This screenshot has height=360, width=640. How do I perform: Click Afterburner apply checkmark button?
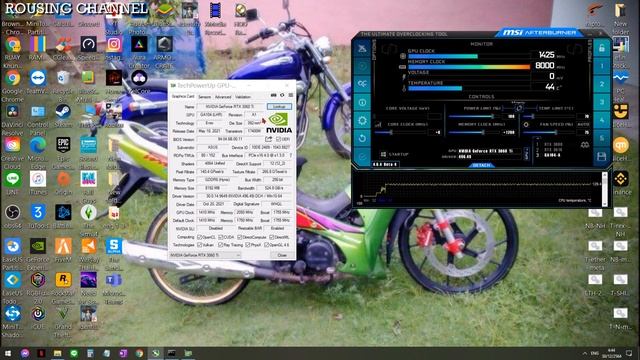click(362, 156)
